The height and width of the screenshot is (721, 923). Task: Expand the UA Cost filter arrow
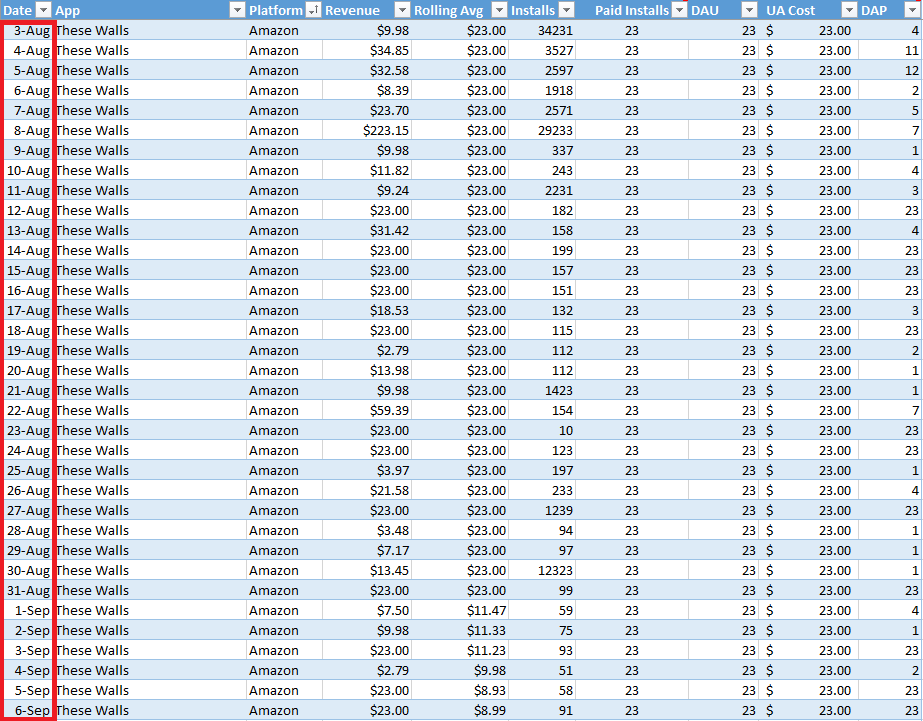pos(849,10)
